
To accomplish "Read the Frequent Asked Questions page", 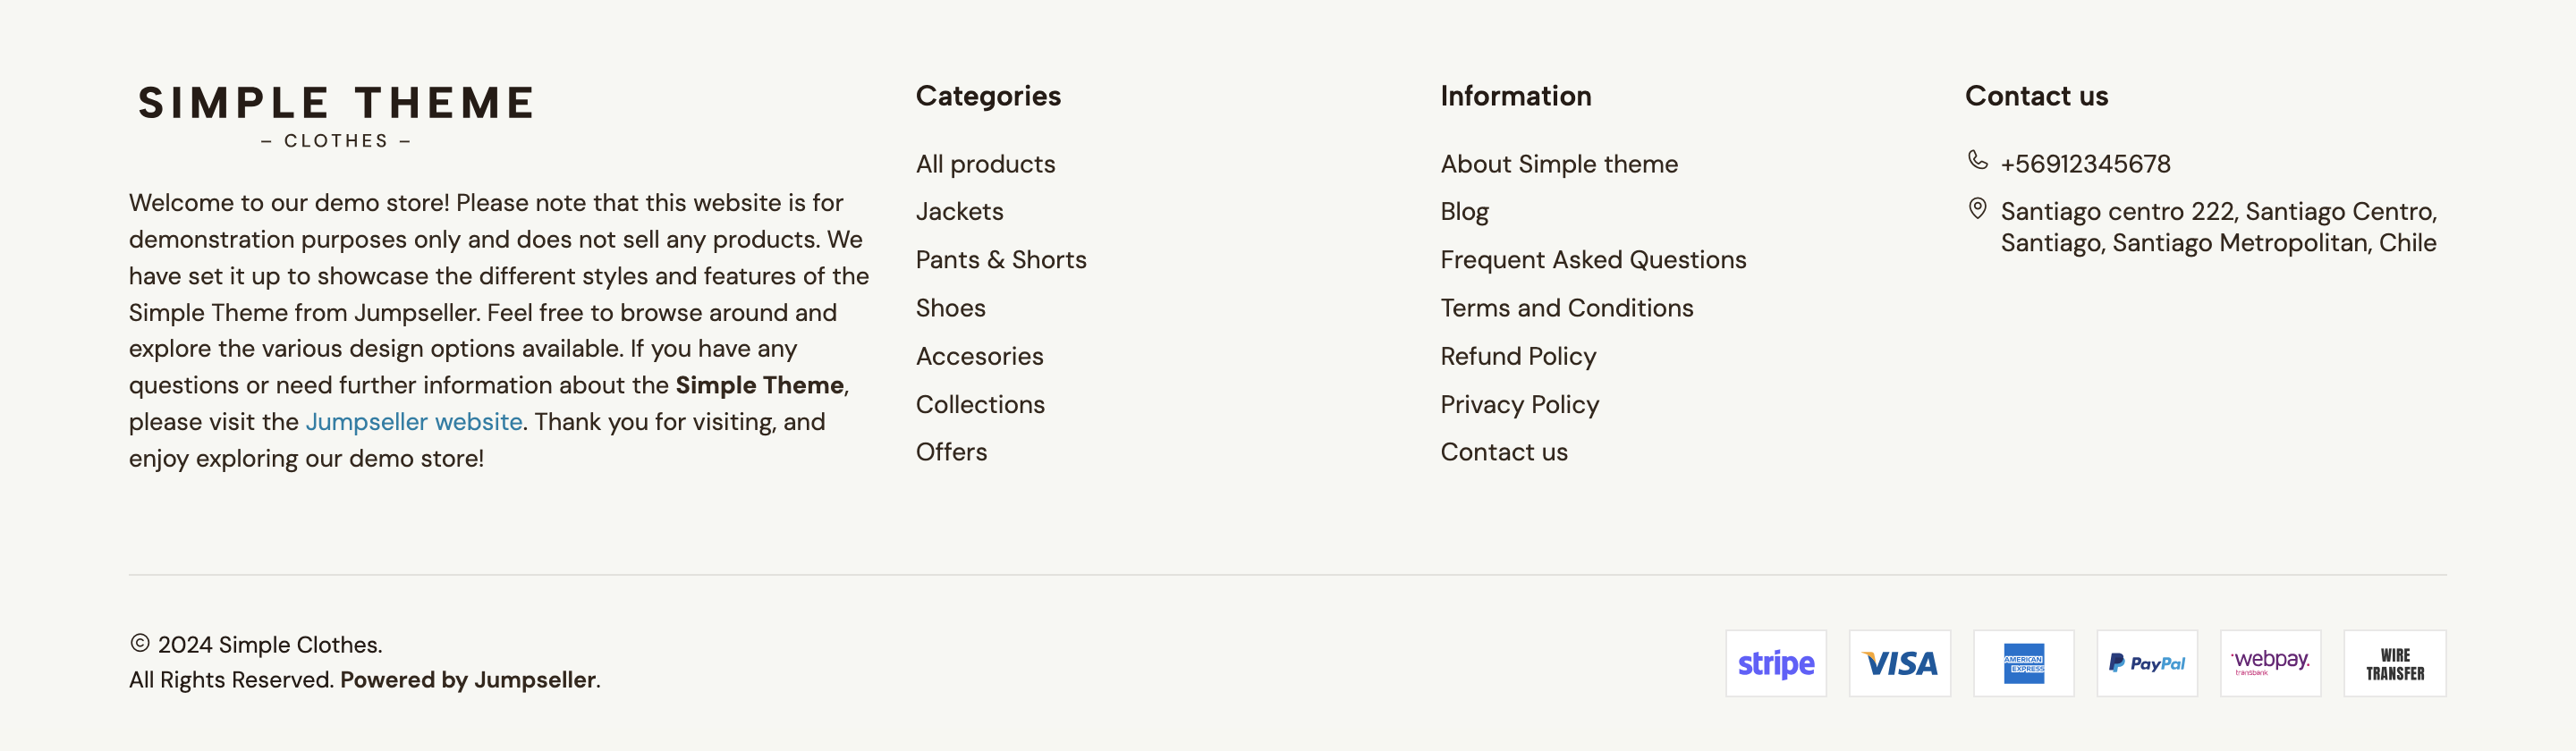I will 1593,260.
